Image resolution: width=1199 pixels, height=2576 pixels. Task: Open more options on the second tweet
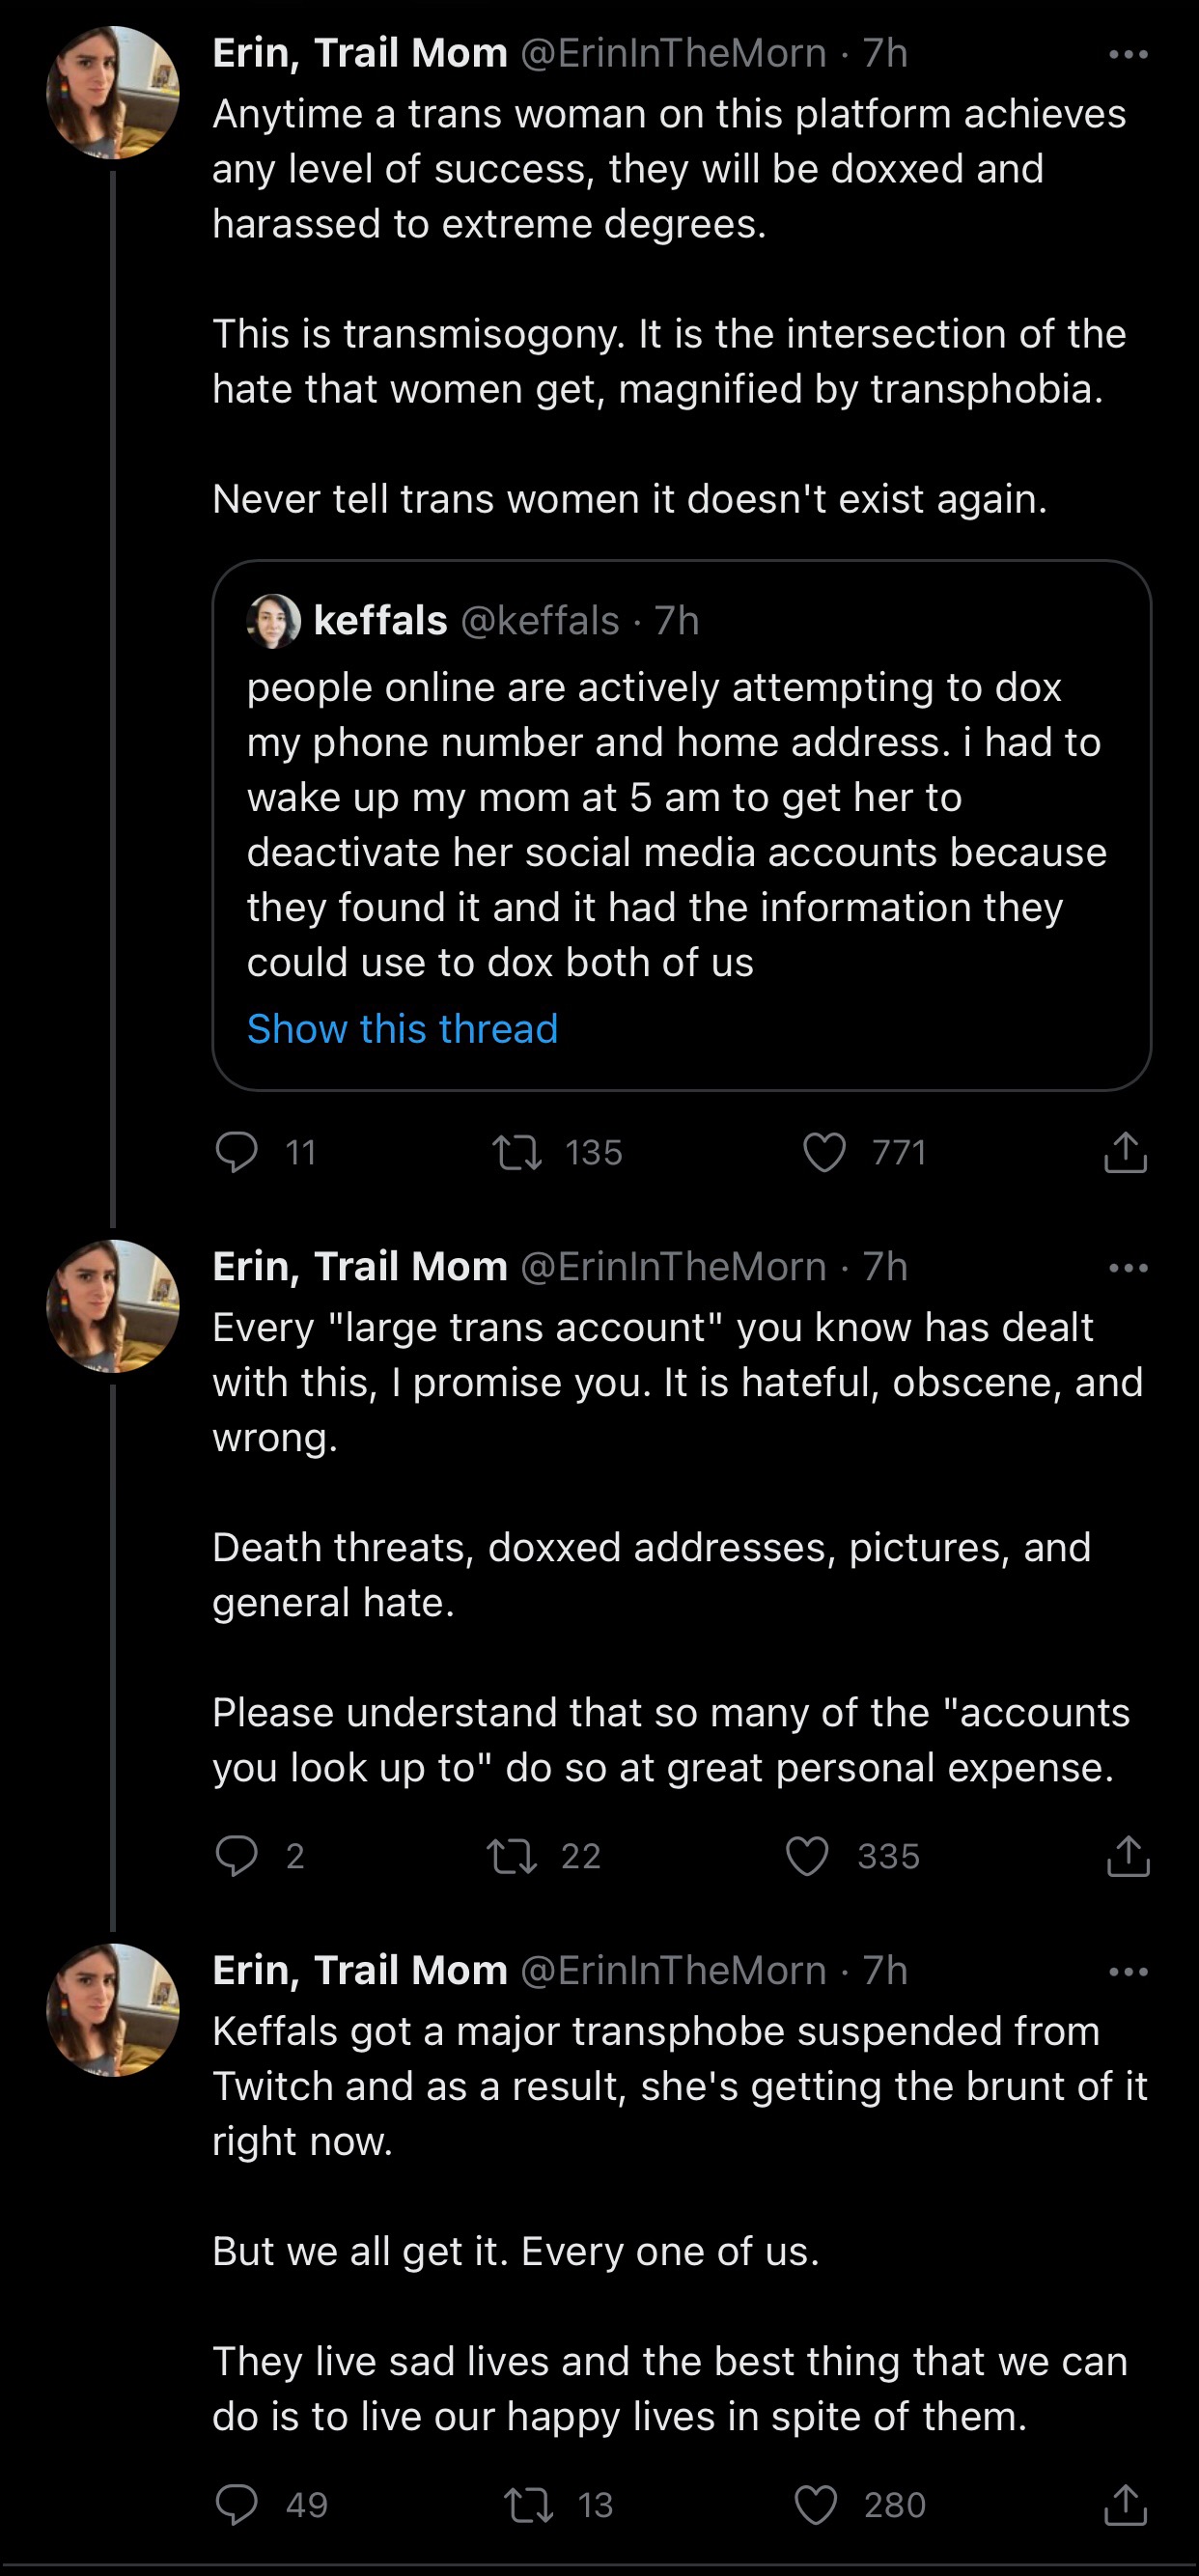coord(1128,1268)
